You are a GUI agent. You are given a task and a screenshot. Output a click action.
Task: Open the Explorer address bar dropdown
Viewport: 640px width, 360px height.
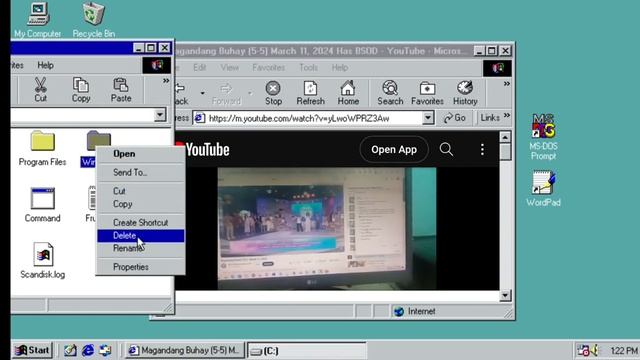pos(160,115)
